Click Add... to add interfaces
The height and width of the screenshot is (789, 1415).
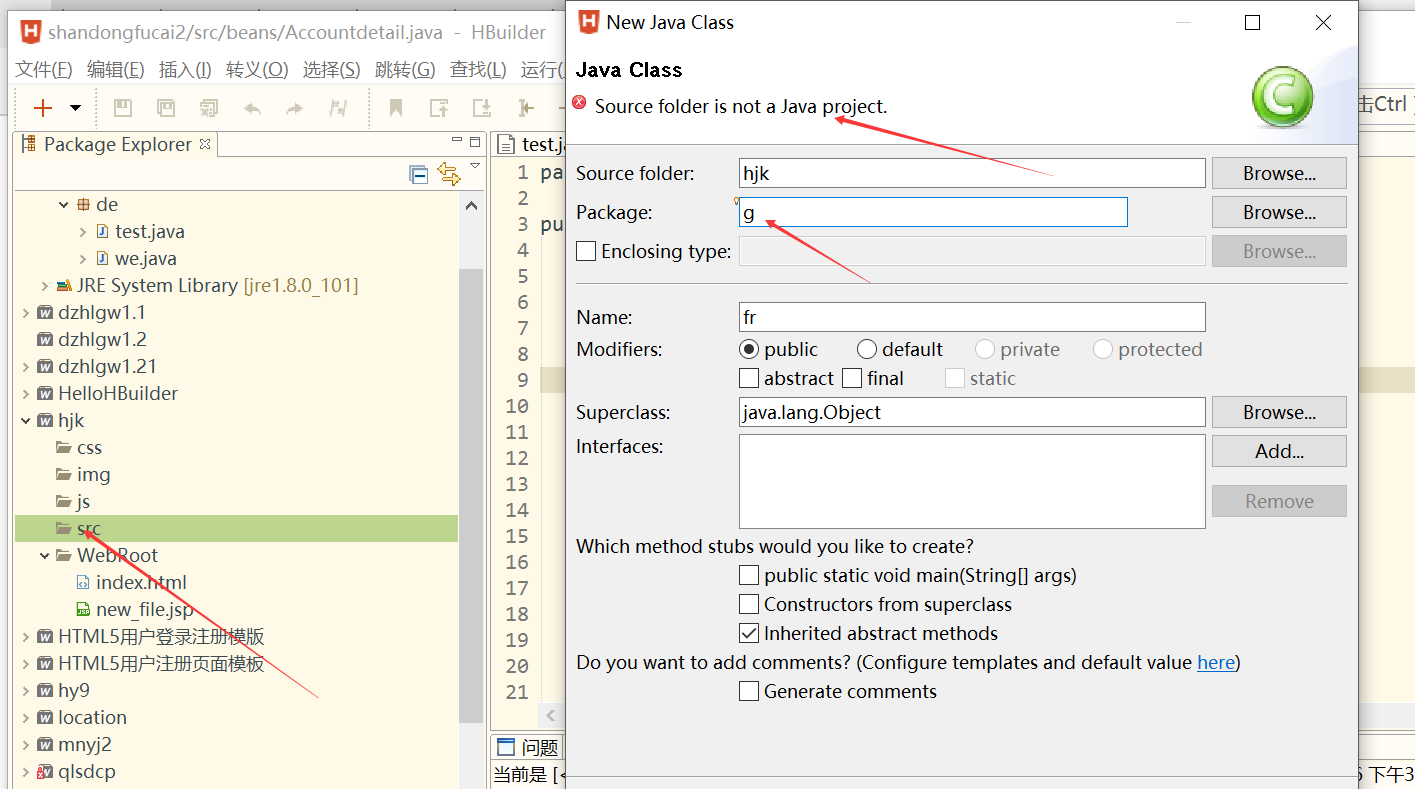(x=1279, y=451)
